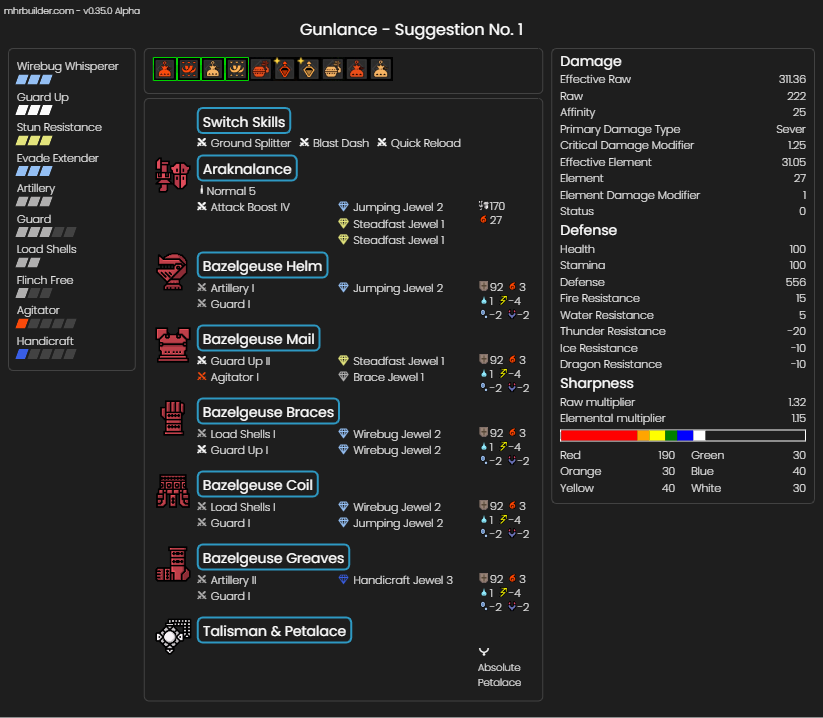Click the Talisman & Petalace icon
Viewport: 823px width, 718px height.
[173, 637]
